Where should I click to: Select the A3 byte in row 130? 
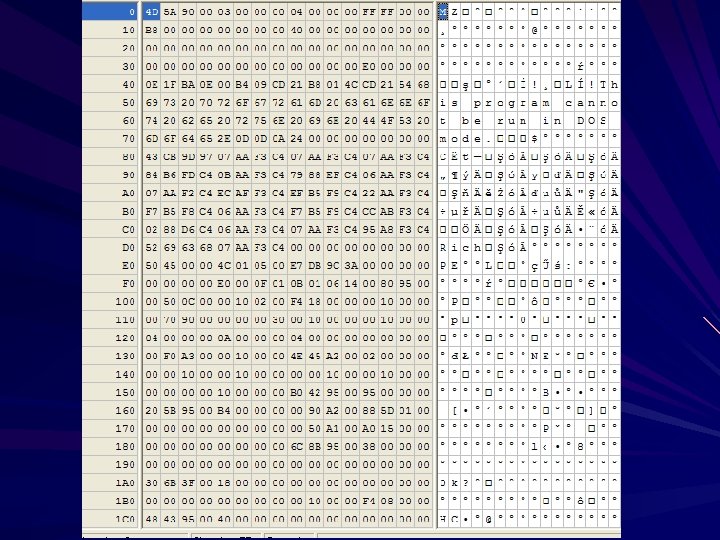click(188, 356)
